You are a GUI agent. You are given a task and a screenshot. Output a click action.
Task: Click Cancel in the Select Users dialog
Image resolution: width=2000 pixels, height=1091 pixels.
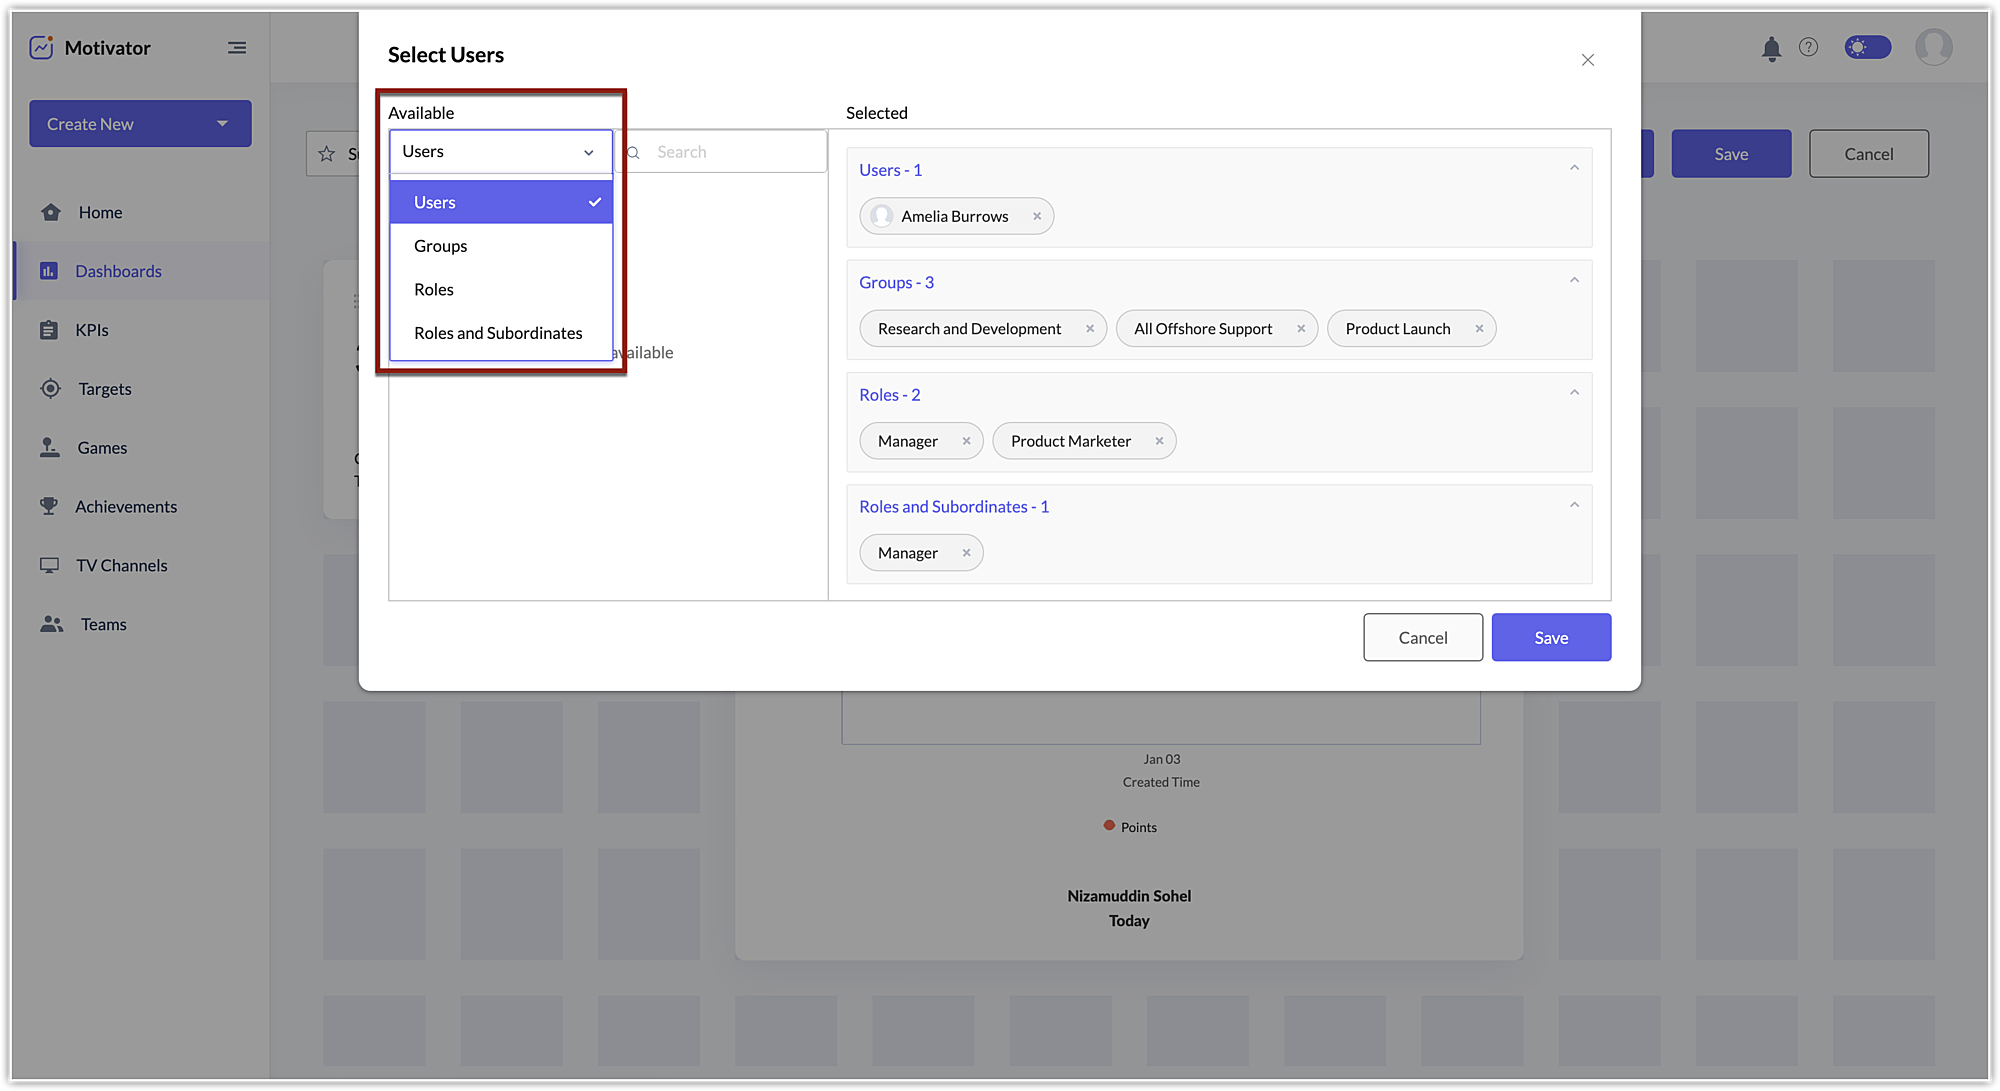(1422, 638)
